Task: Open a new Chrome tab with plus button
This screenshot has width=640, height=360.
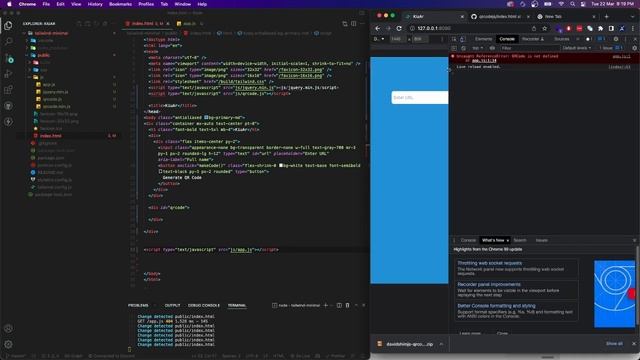Action: point(606,17)
